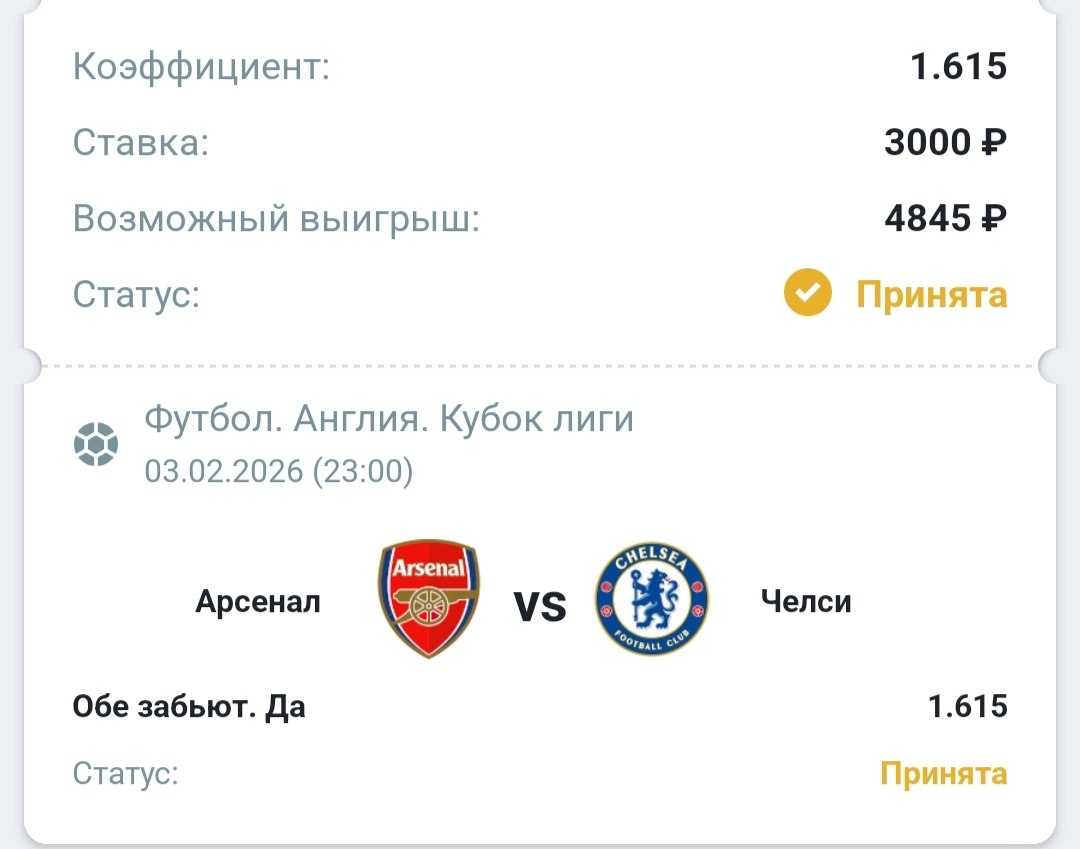
Task: Click the Обе забьют. Да bet selection
Action: 189,707
